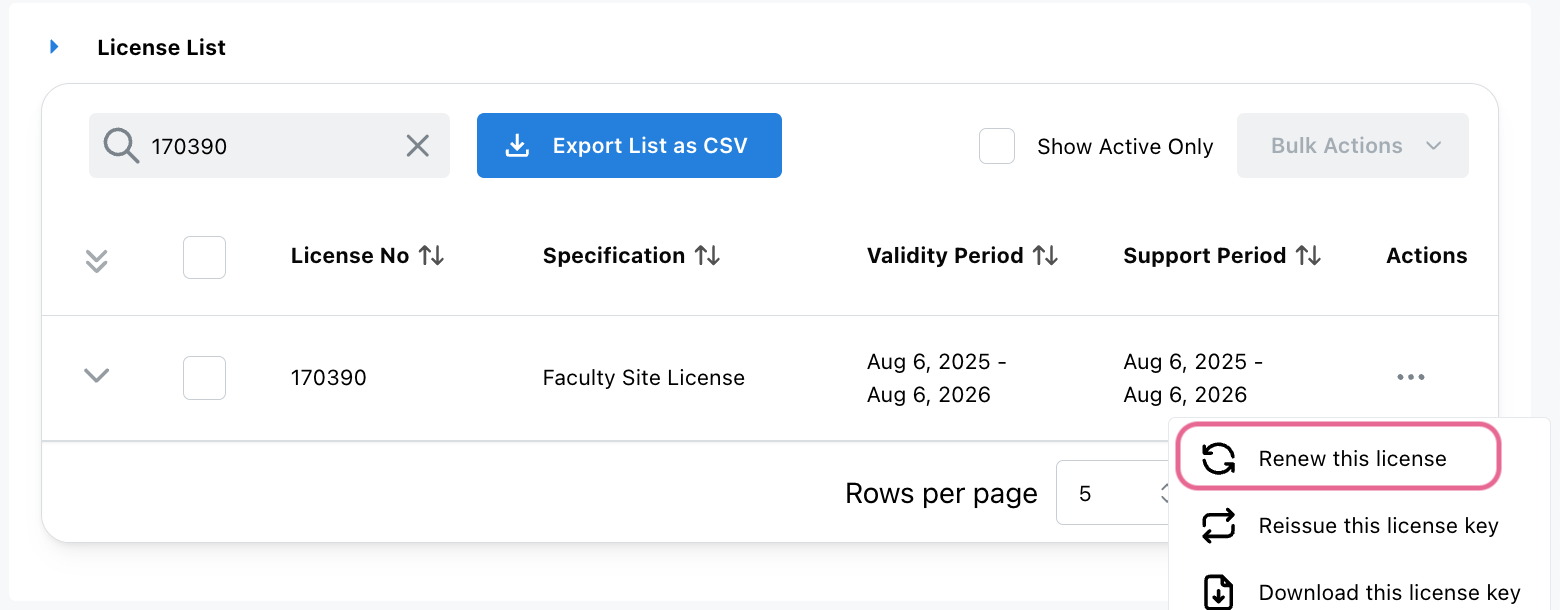Click the license number 170390 cell

click(329, 378)
